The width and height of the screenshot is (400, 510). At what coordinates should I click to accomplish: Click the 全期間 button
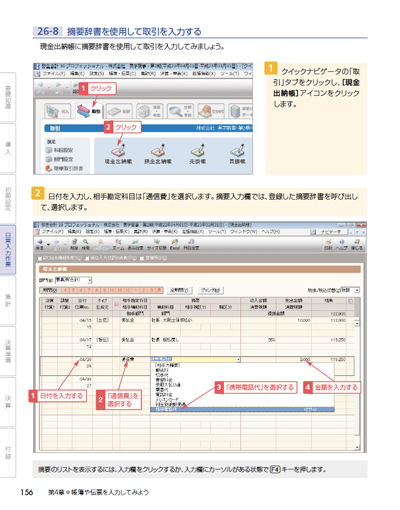[179, 290]
